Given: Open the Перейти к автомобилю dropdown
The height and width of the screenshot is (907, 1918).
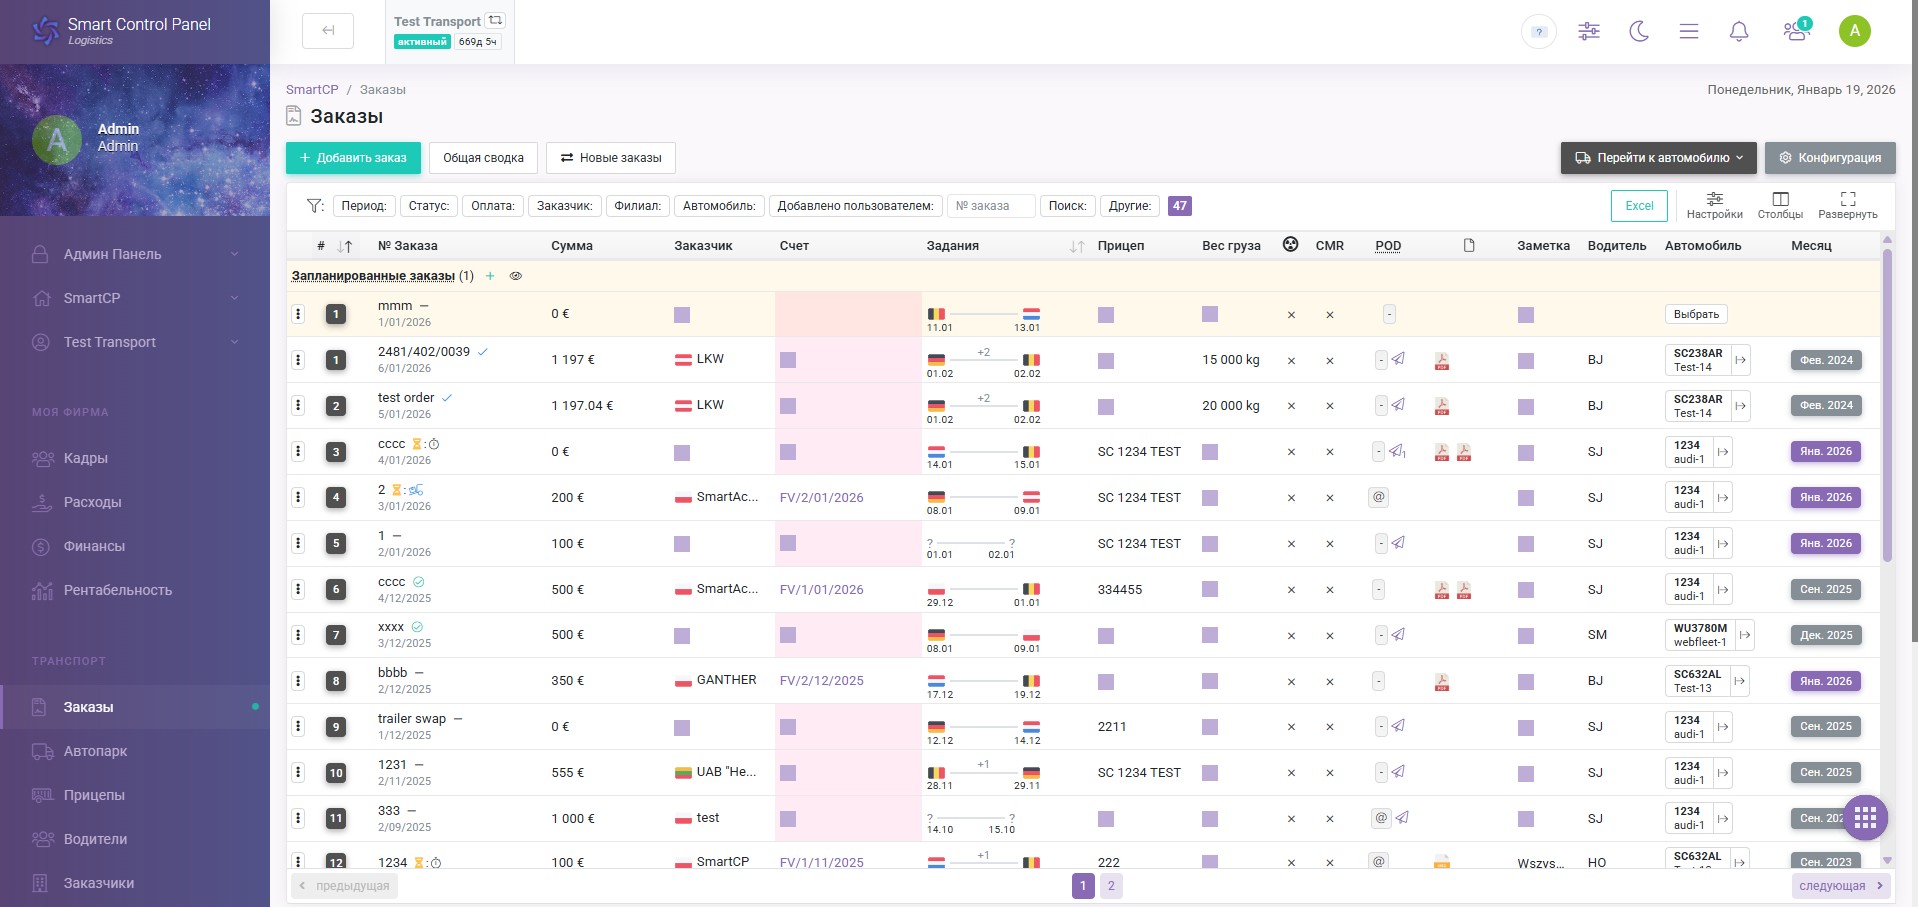Looking at the screenshot, I should click(1659, 158).
